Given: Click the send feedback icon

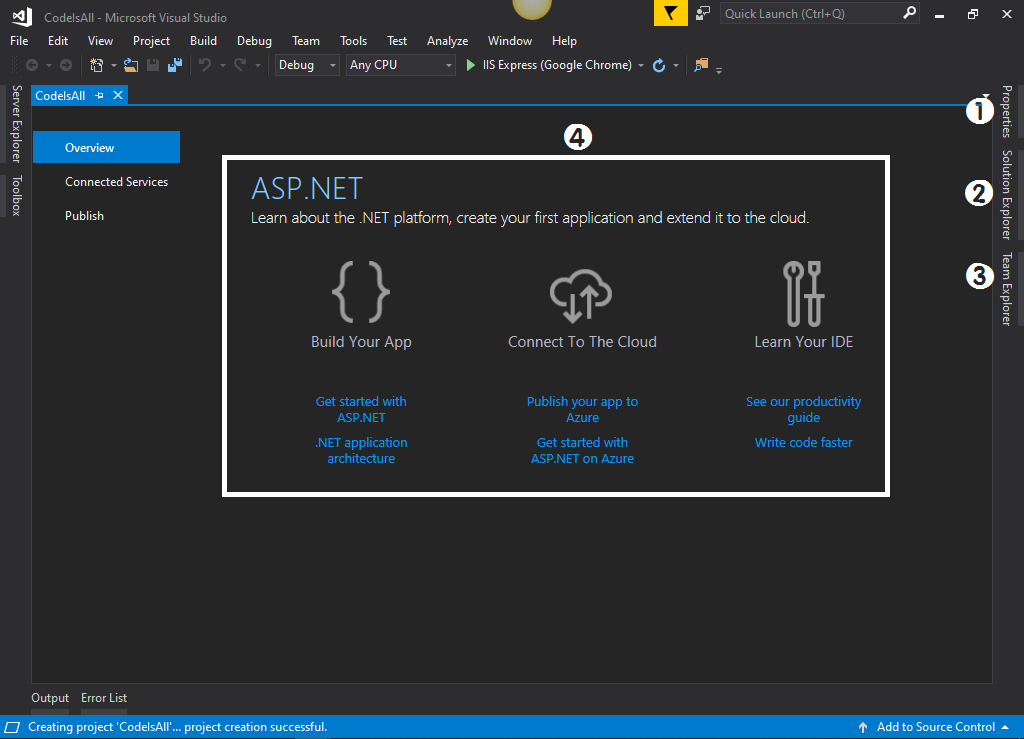Looking at the screenshot, I should (x=703, y=13).
